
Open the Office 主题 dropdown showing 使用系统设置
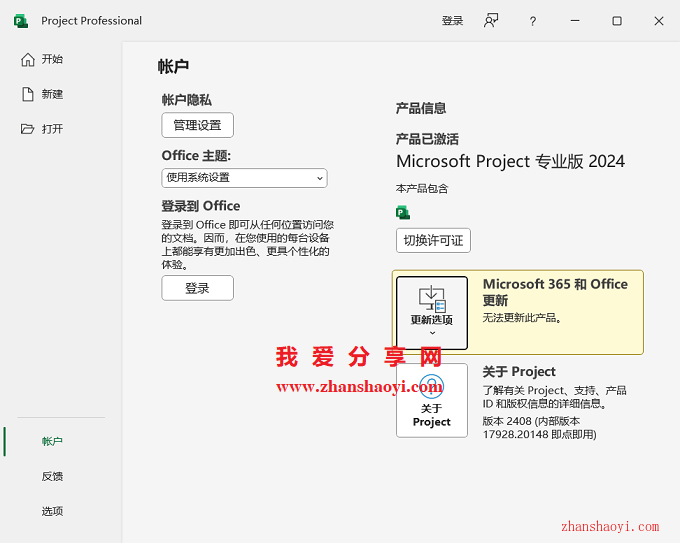pos(244,178)
